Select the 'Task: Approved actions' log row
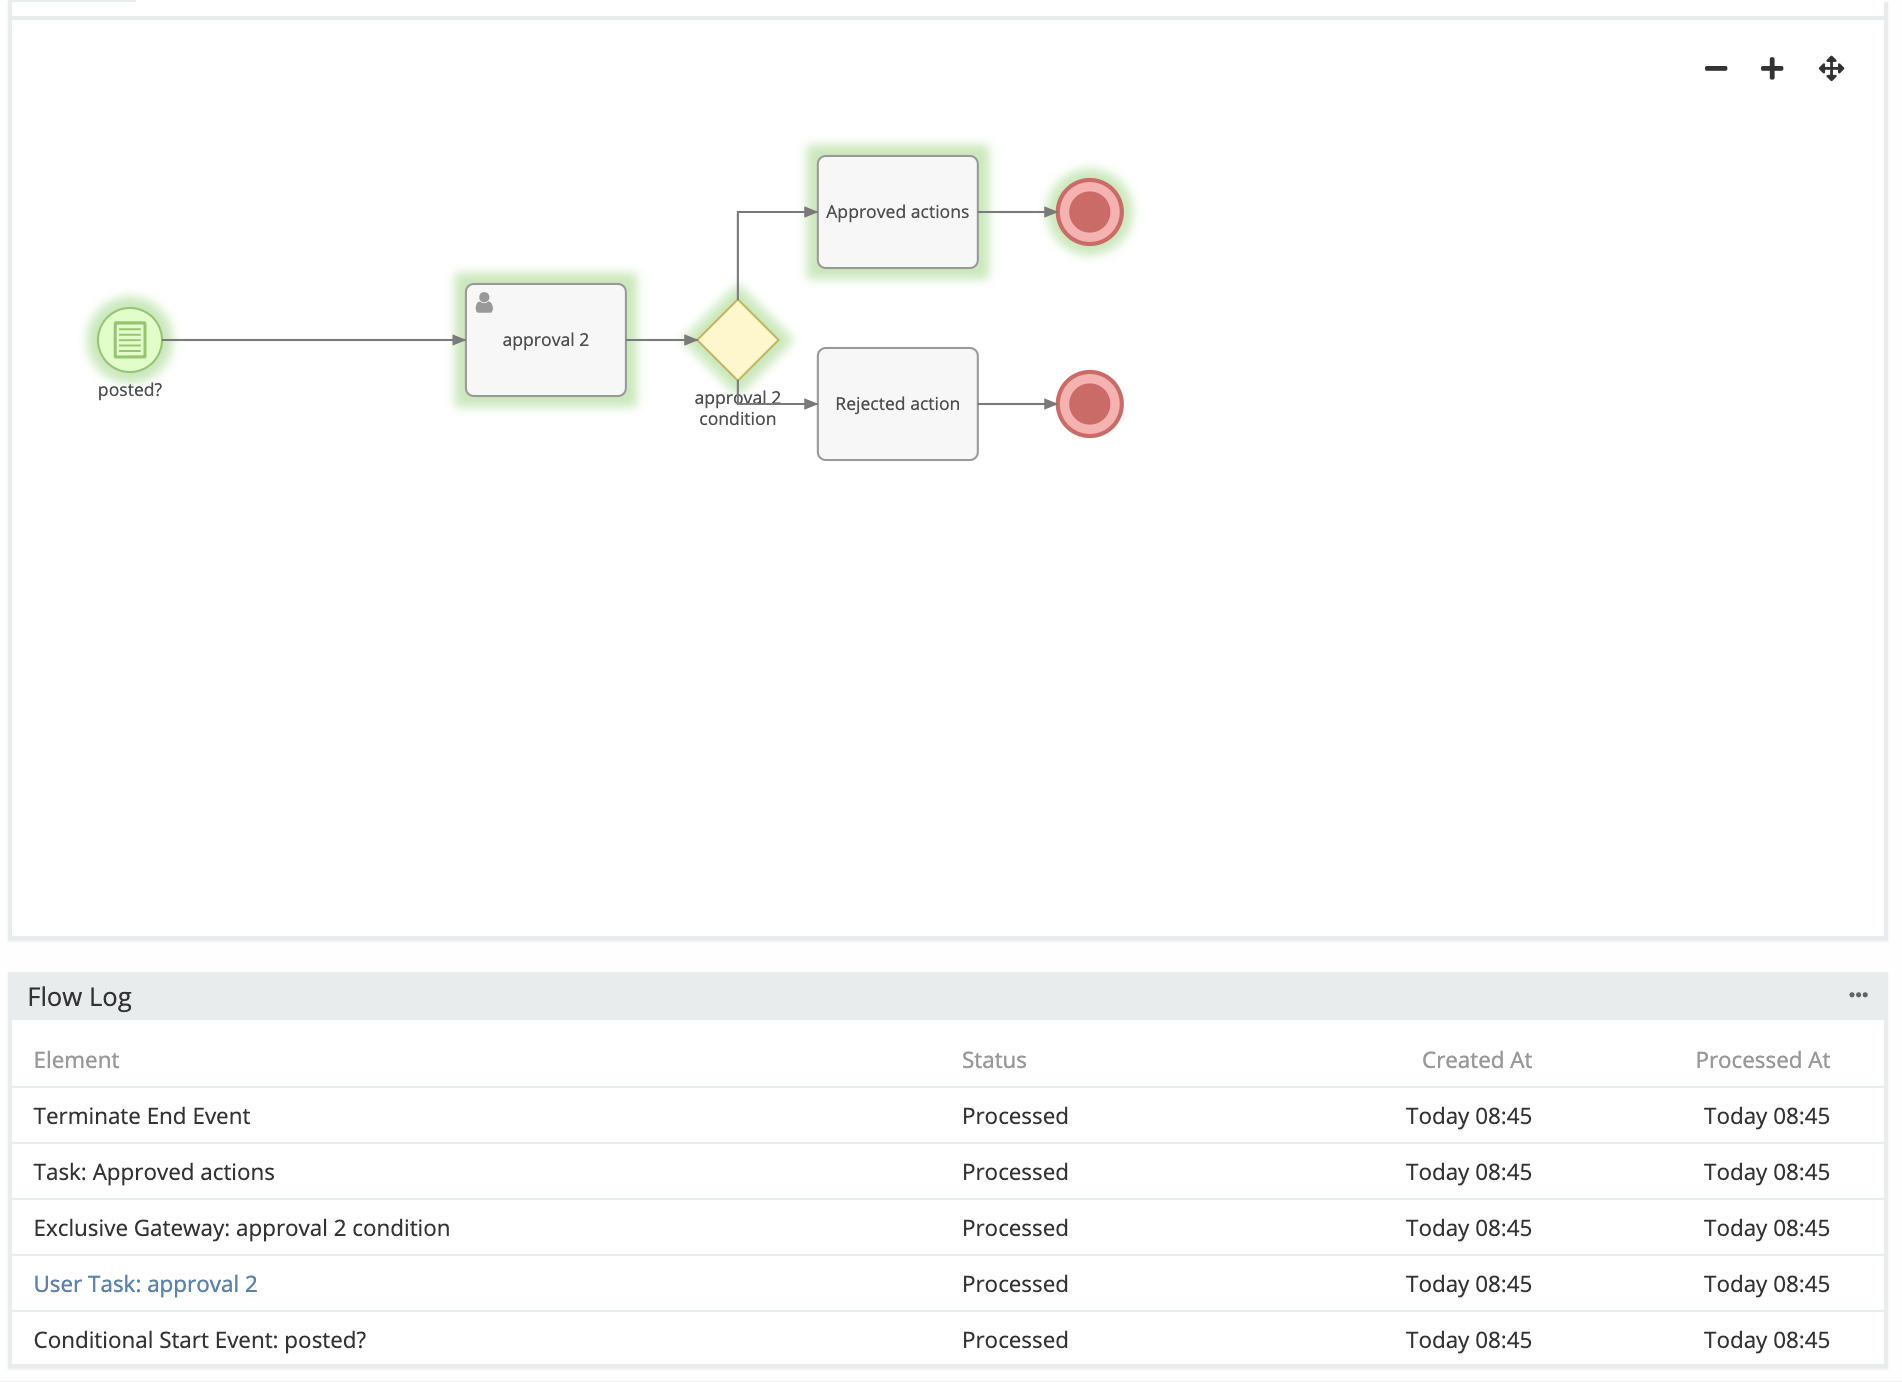 coord(154,1172)
